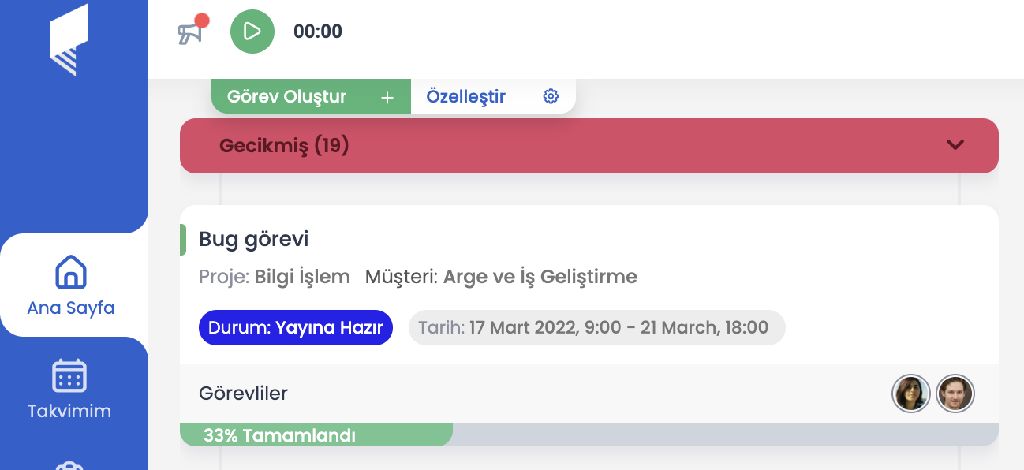
Task: Click the Arge ve İş Geliştirme customer
Action: (x=540, y=276)
